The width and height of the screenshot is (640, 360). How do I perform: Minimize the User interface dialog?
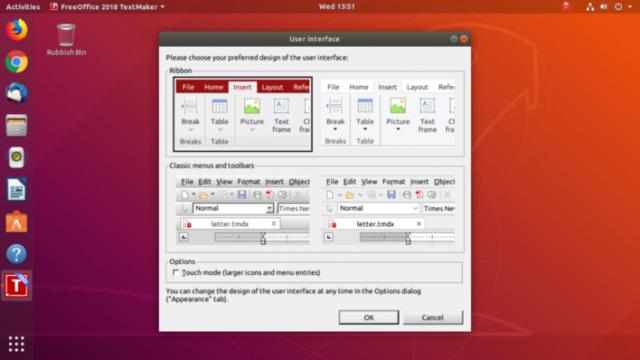[454, 39]
